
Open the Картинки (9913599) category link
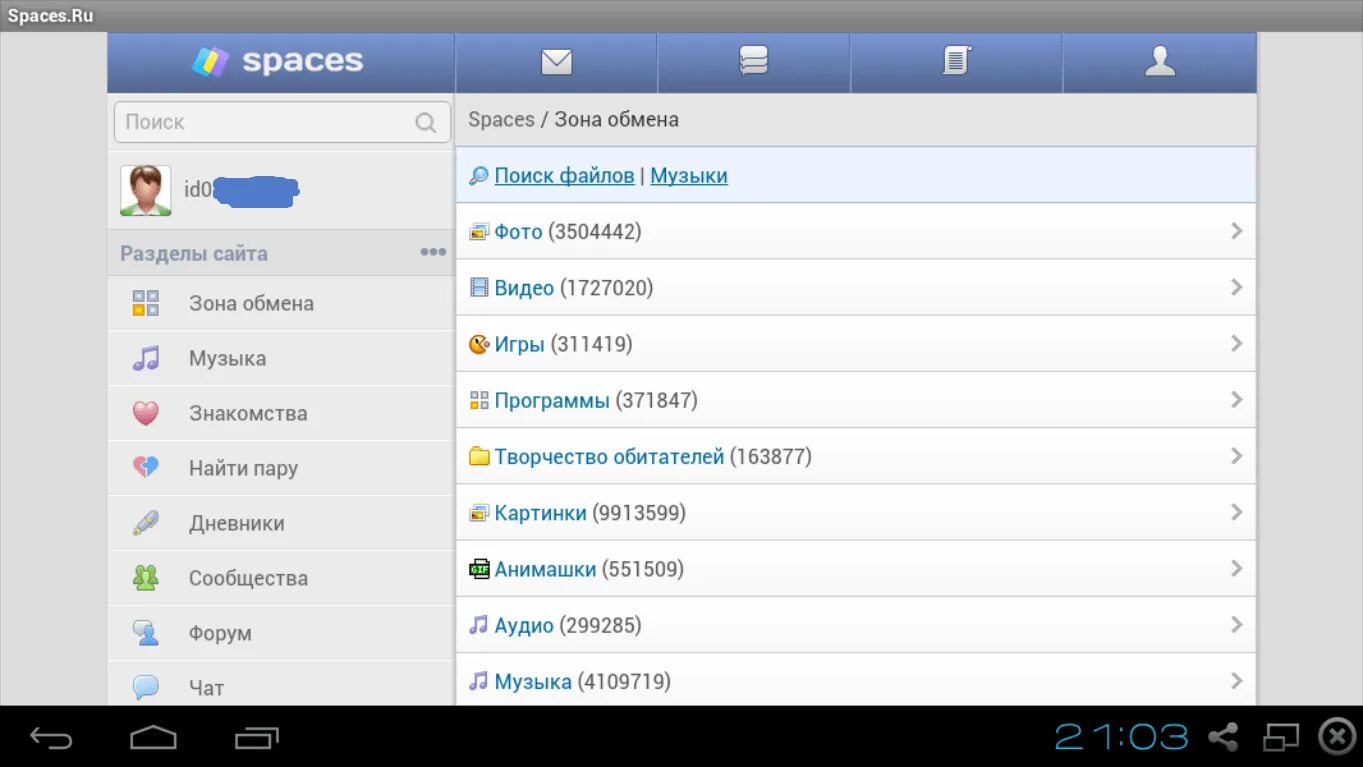point(590,513)
